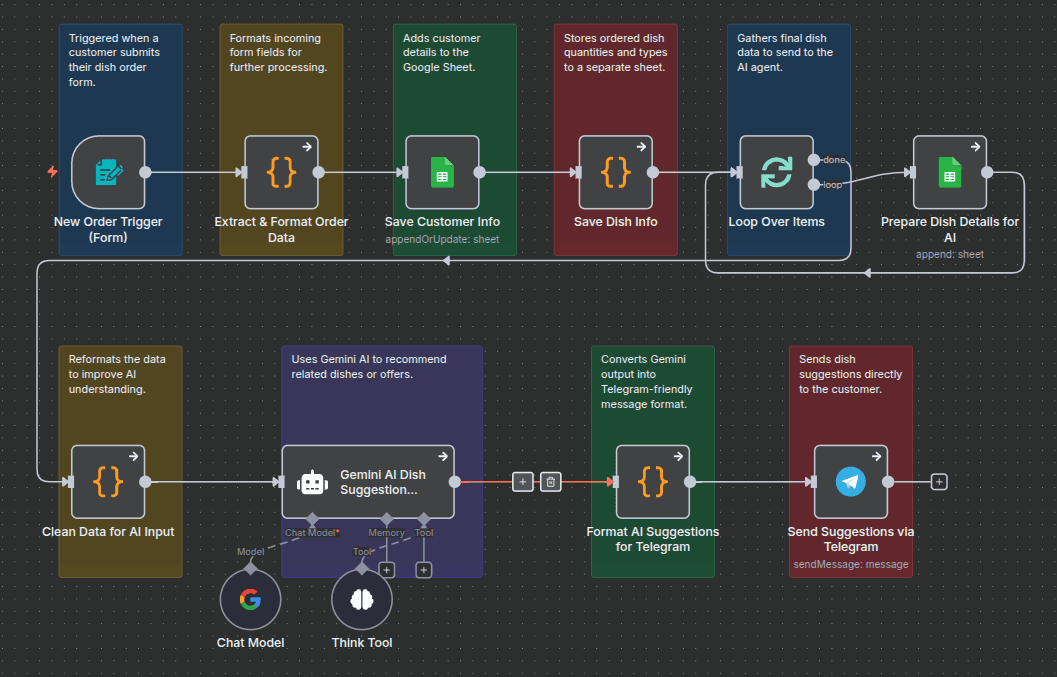Open the Save Dish Info code node

coord(615,172)
